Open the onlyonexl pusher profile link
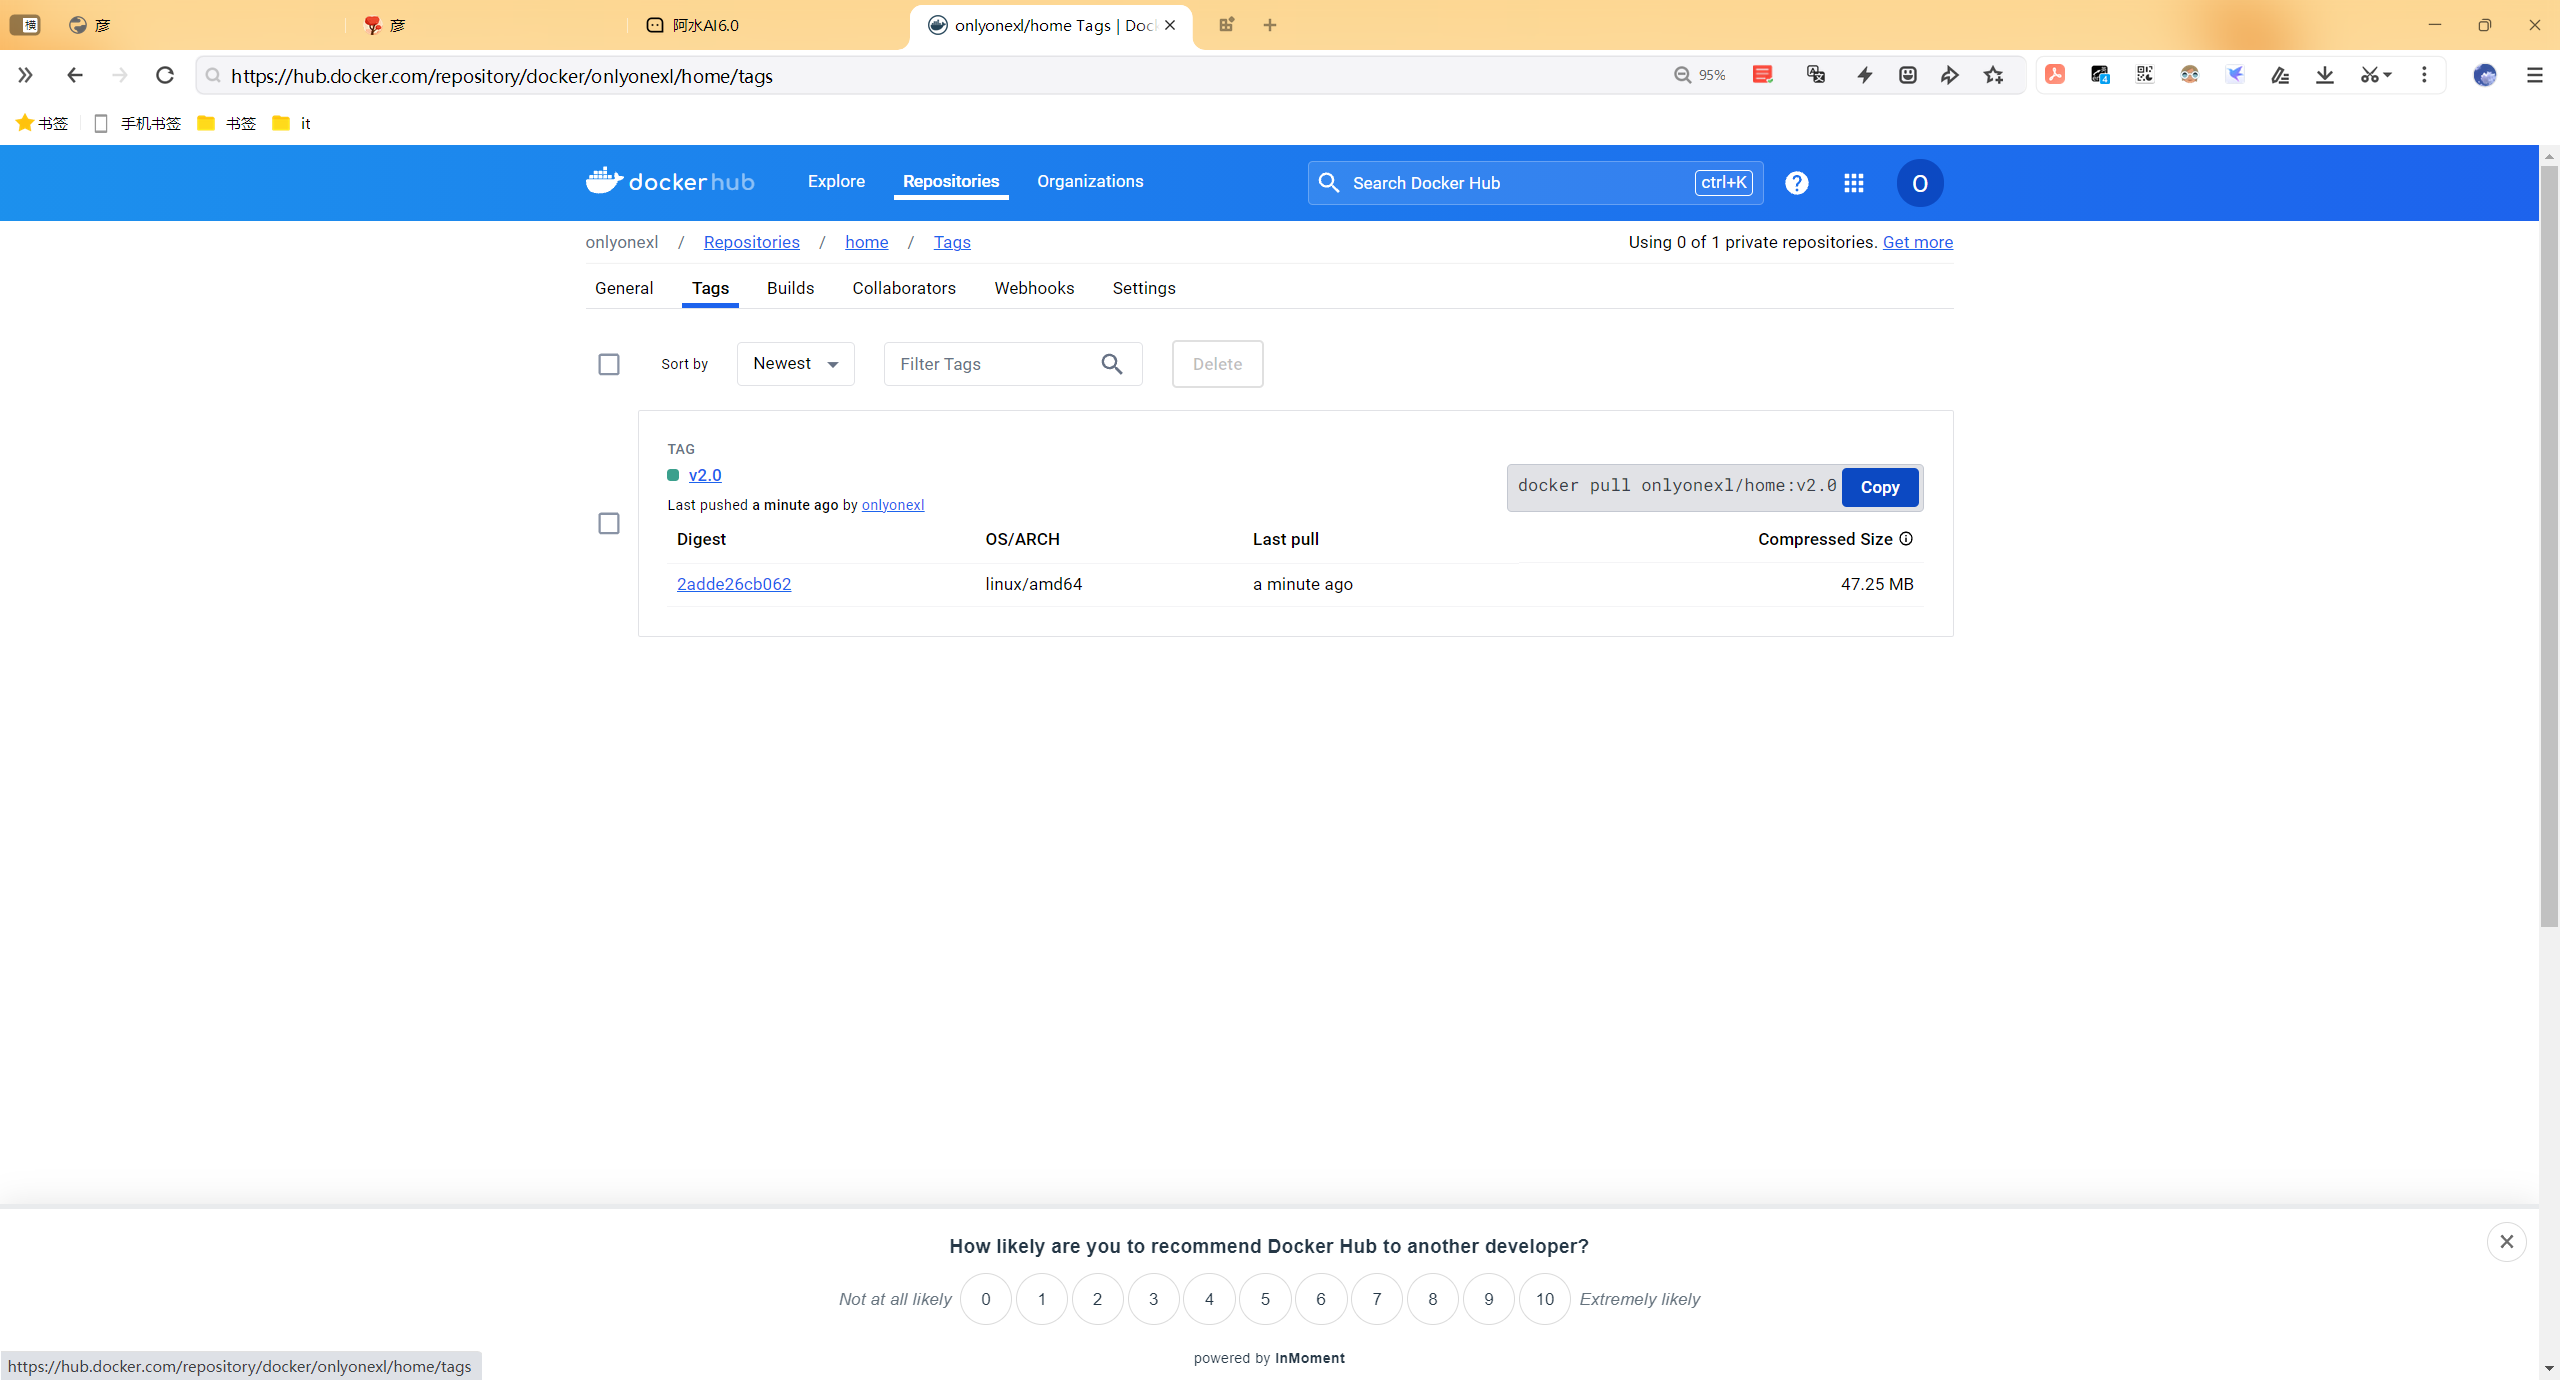This screenshot has height=1380, width=2560. pyautogui.click(x=893, y=505)
